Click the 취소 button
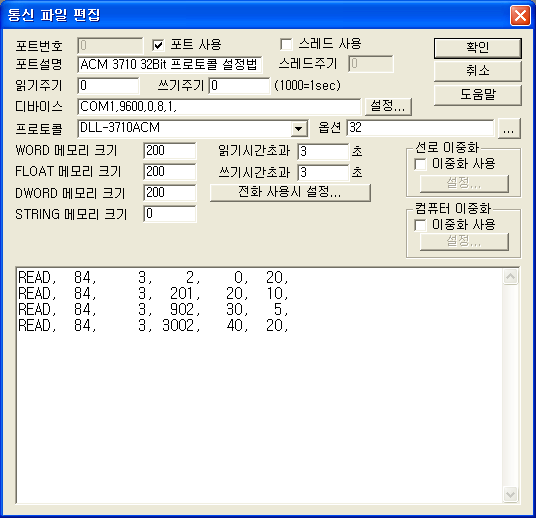The image size is (536, 518). (478, 71)
